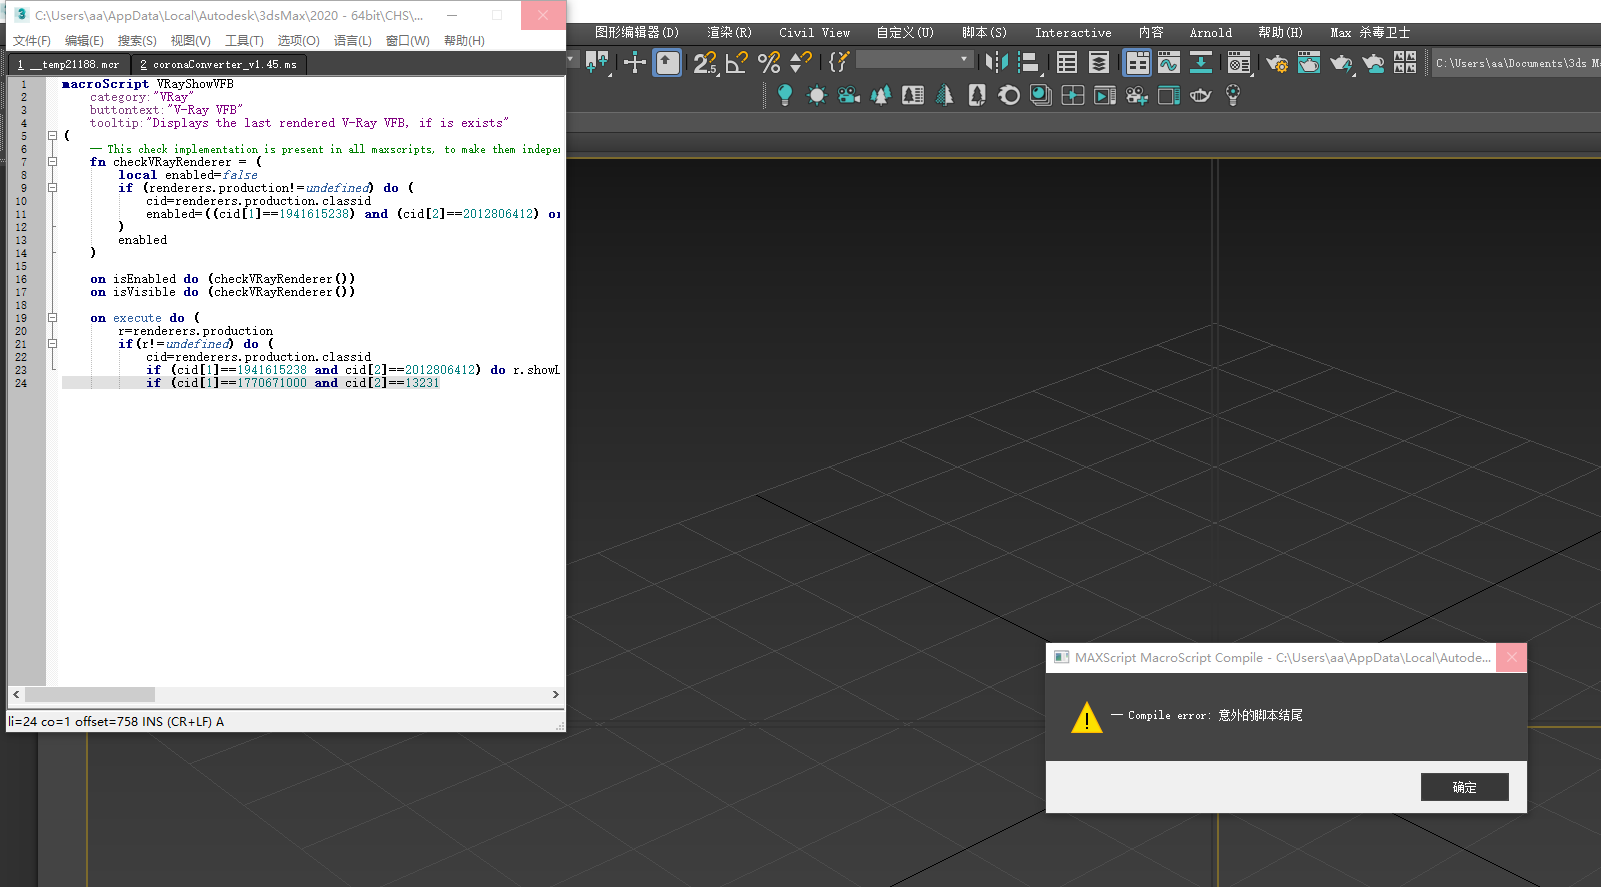
Task: Open the 视图(V) menu in script editor
Action: (190, 41)
